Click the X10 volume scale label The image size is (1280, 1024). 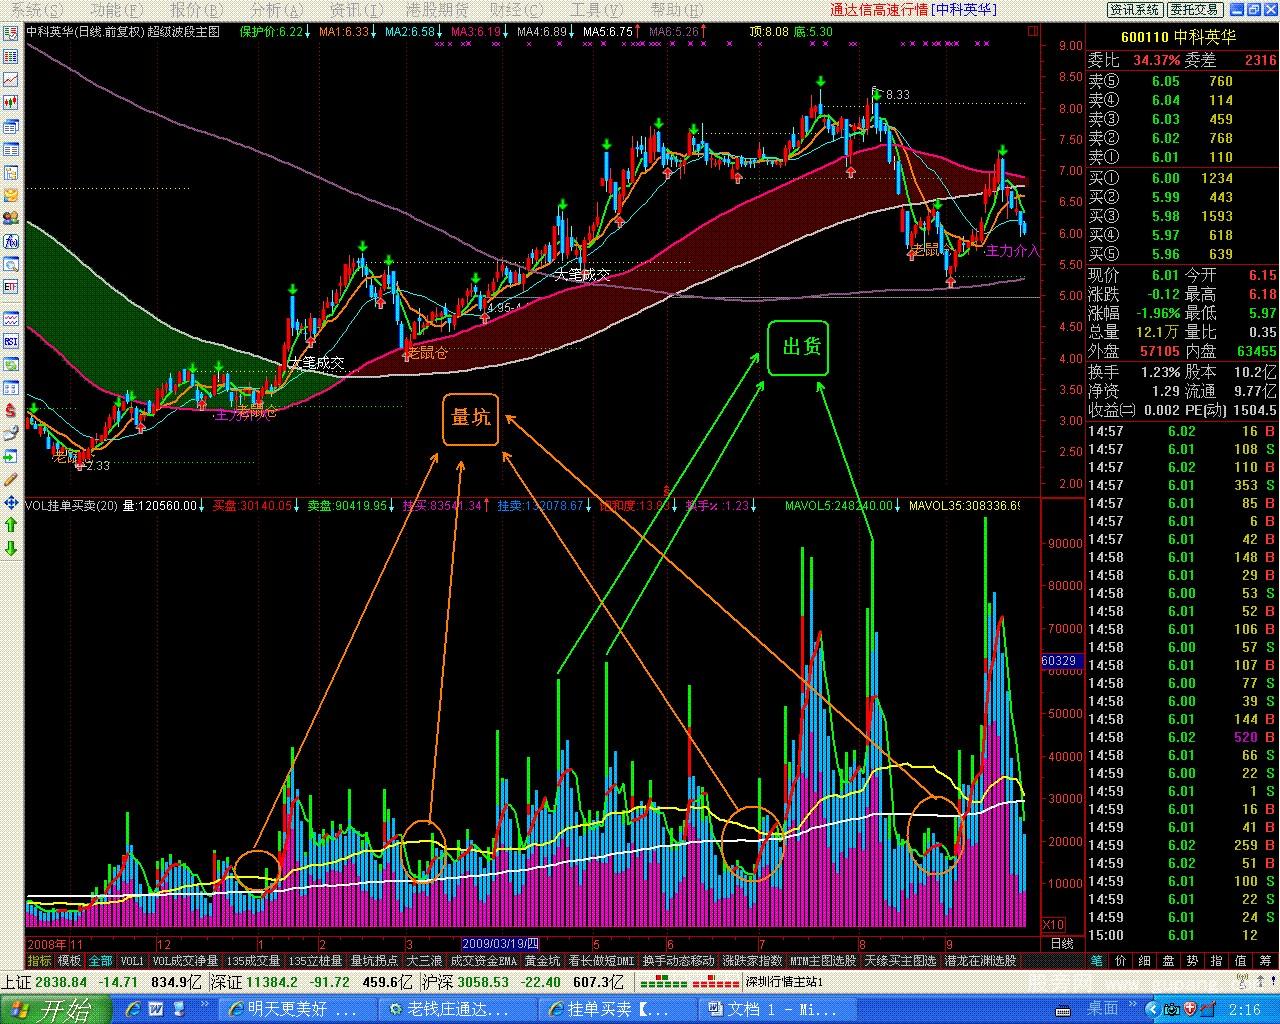point(1053,925)
